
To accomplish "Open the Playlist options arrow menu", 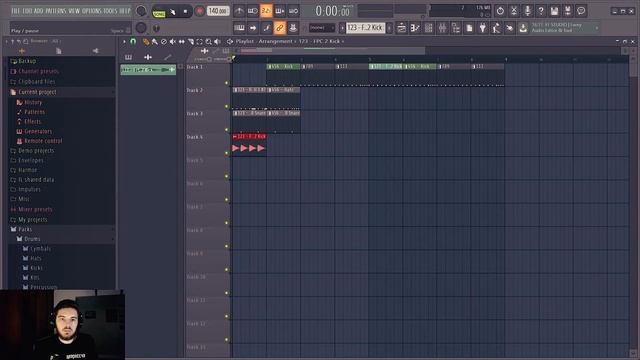I will click(124, 41).
